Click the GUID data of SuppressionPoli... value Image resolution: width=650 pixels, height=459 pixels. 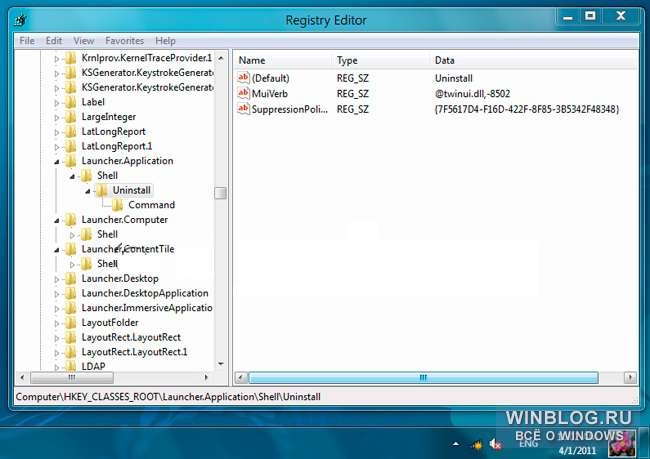coord(526,109)
